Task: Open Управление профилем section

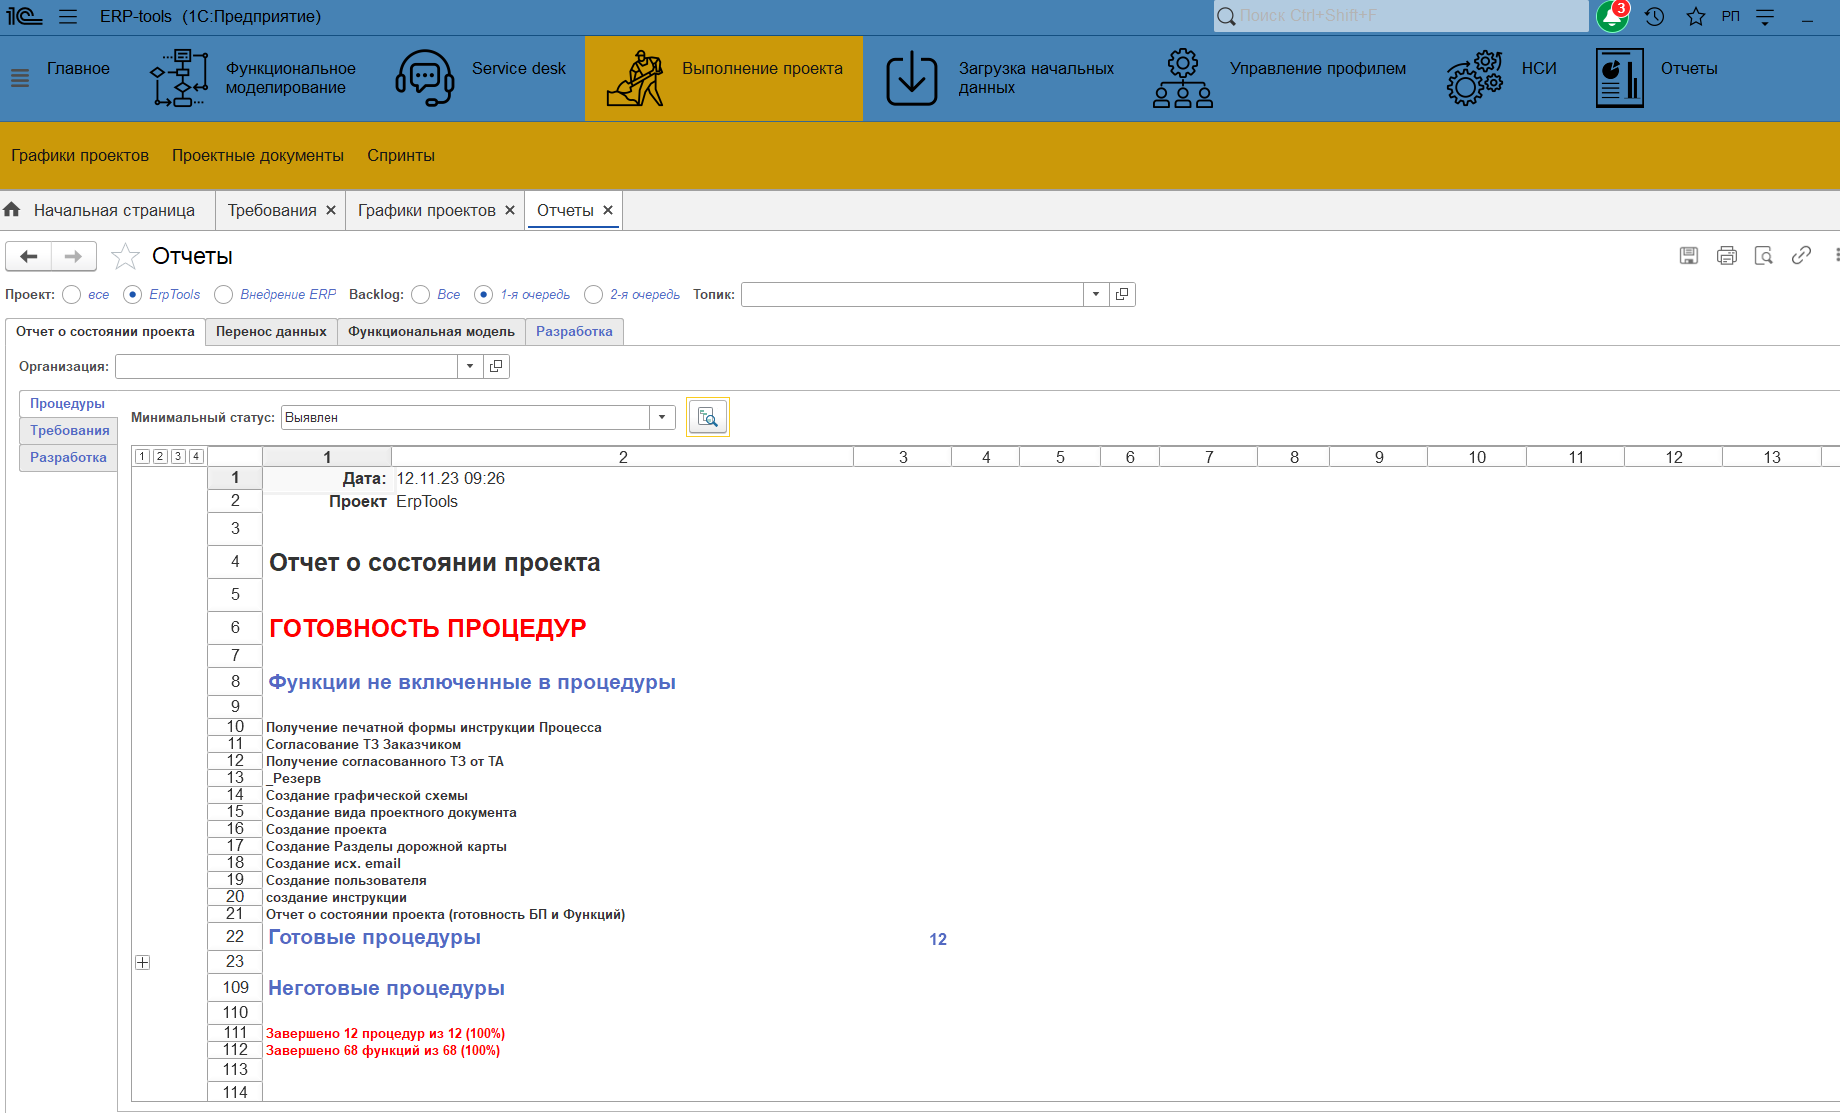Action: (x=1279, y=78)
